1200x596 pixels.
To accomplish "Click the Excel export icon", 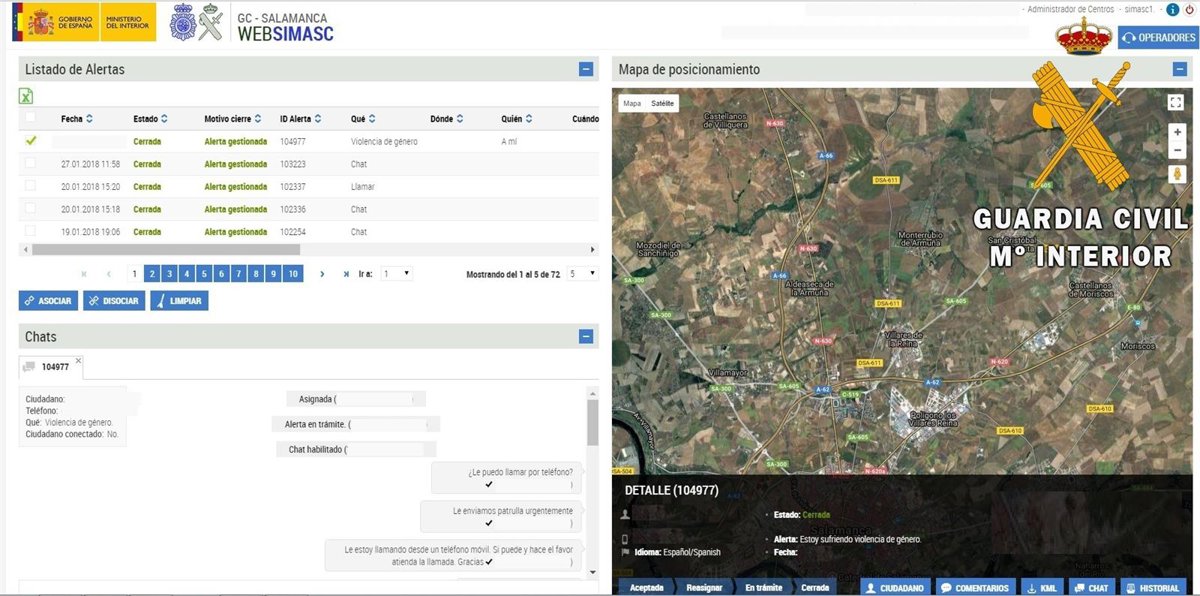I will pos(27,96).
